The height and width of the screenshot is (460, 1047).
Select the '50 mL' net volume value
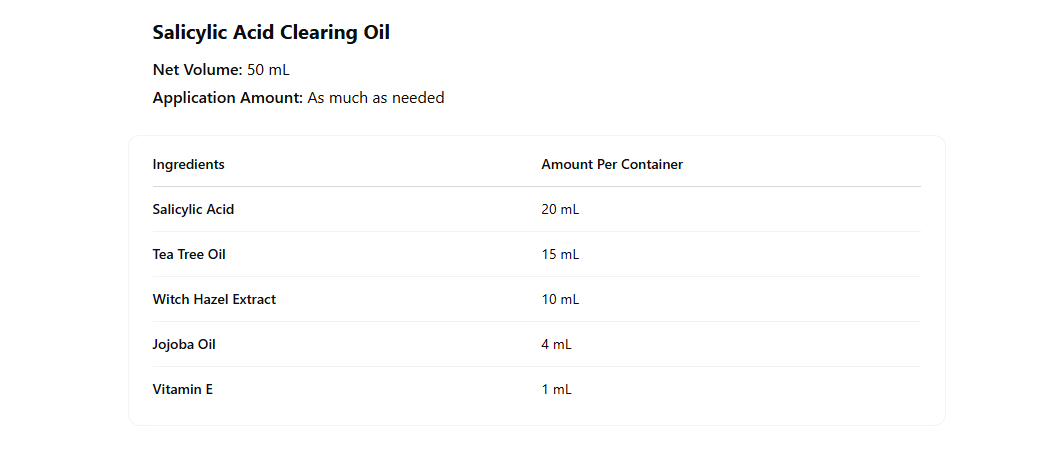click(x=269, y=70)
